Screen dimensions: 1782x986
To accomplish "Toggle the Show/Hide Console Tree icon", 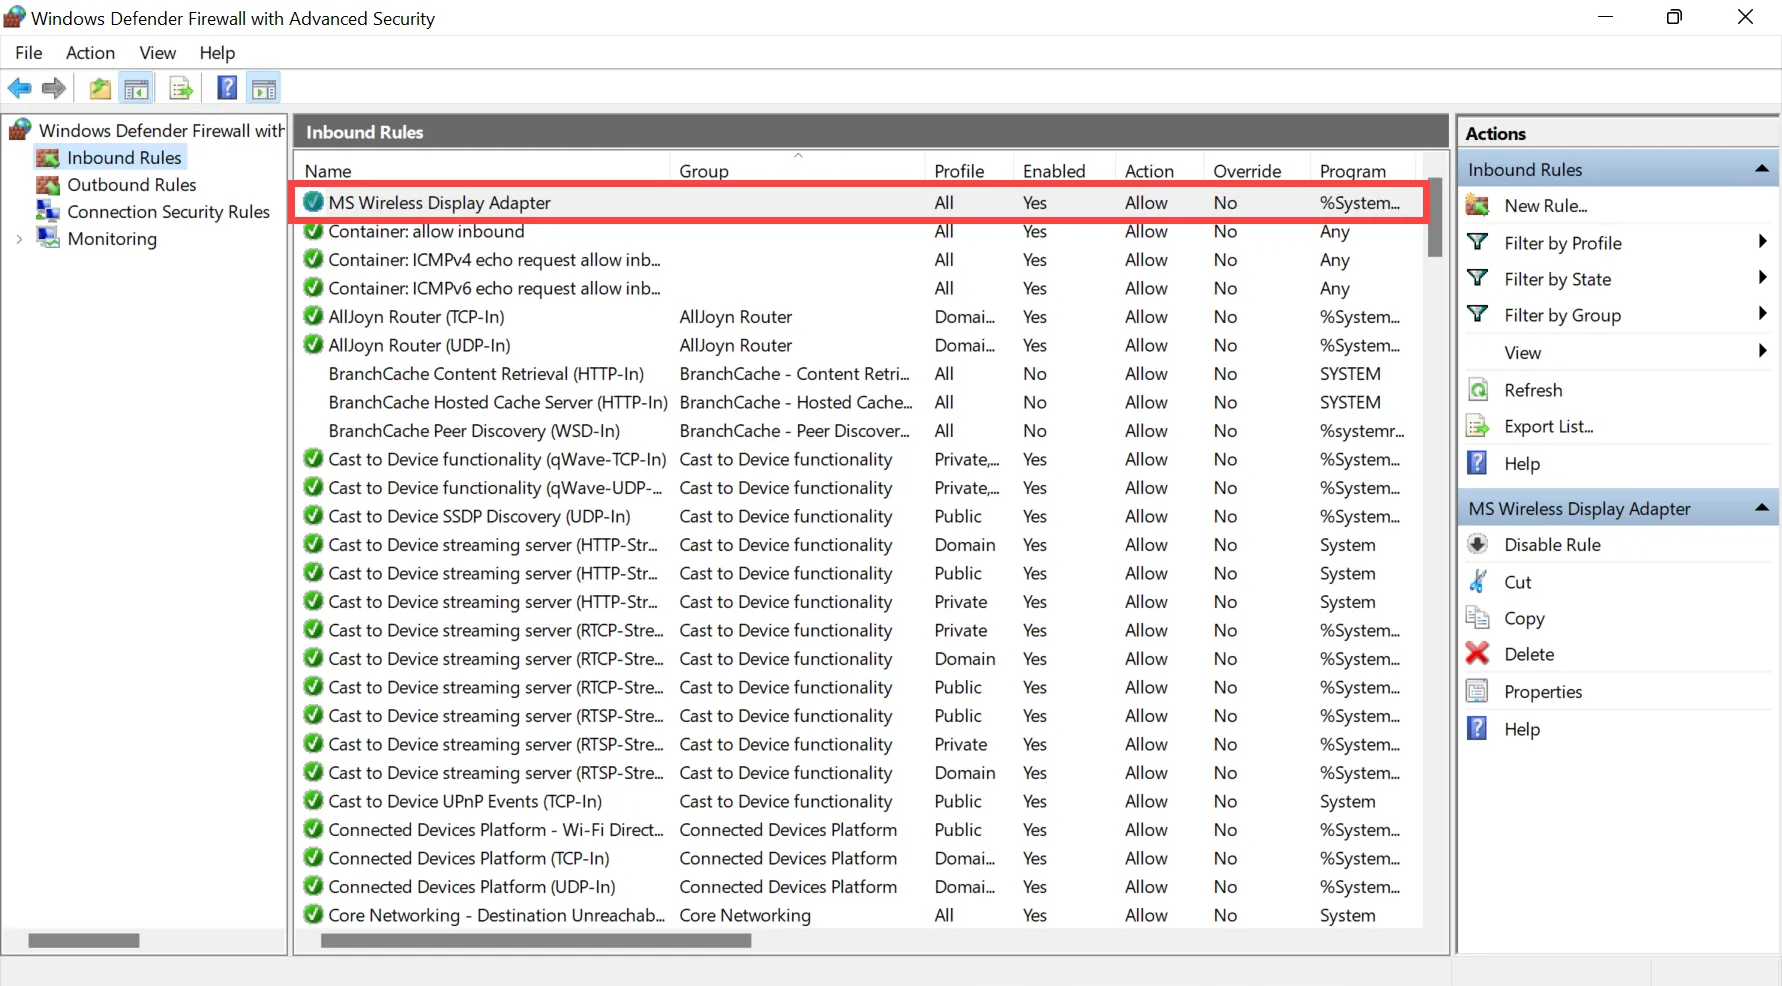I will pos(136,88).
